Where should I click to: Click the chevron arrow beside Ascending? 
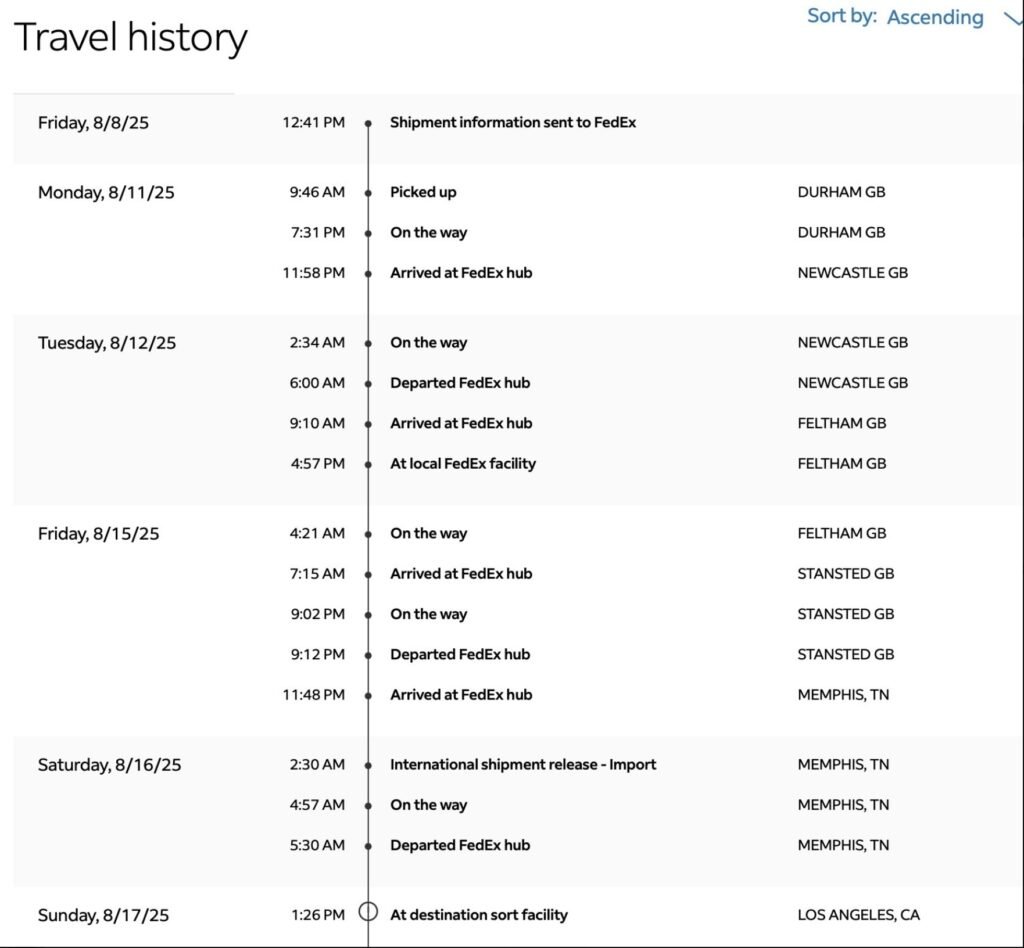(x=1013, y=20)
